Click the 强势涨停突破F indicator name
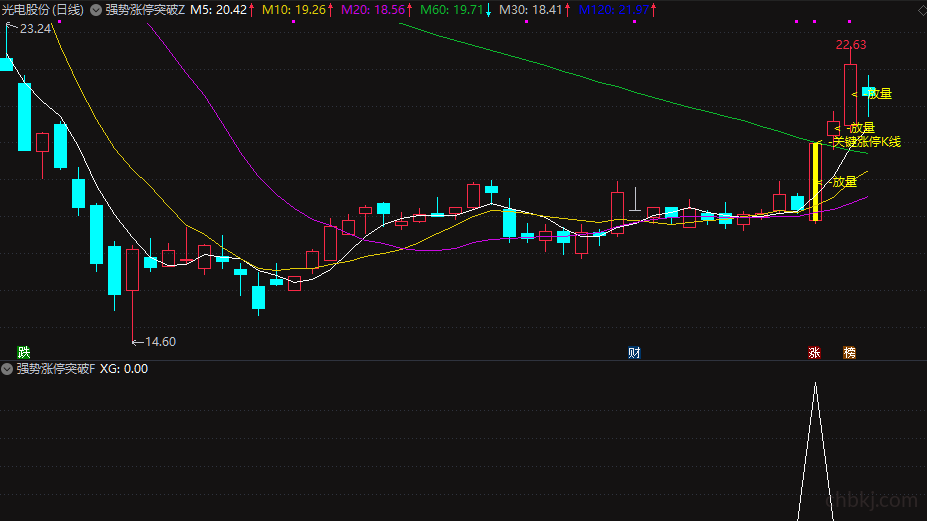Screen dimensions: 927x521 pos(56,369)
